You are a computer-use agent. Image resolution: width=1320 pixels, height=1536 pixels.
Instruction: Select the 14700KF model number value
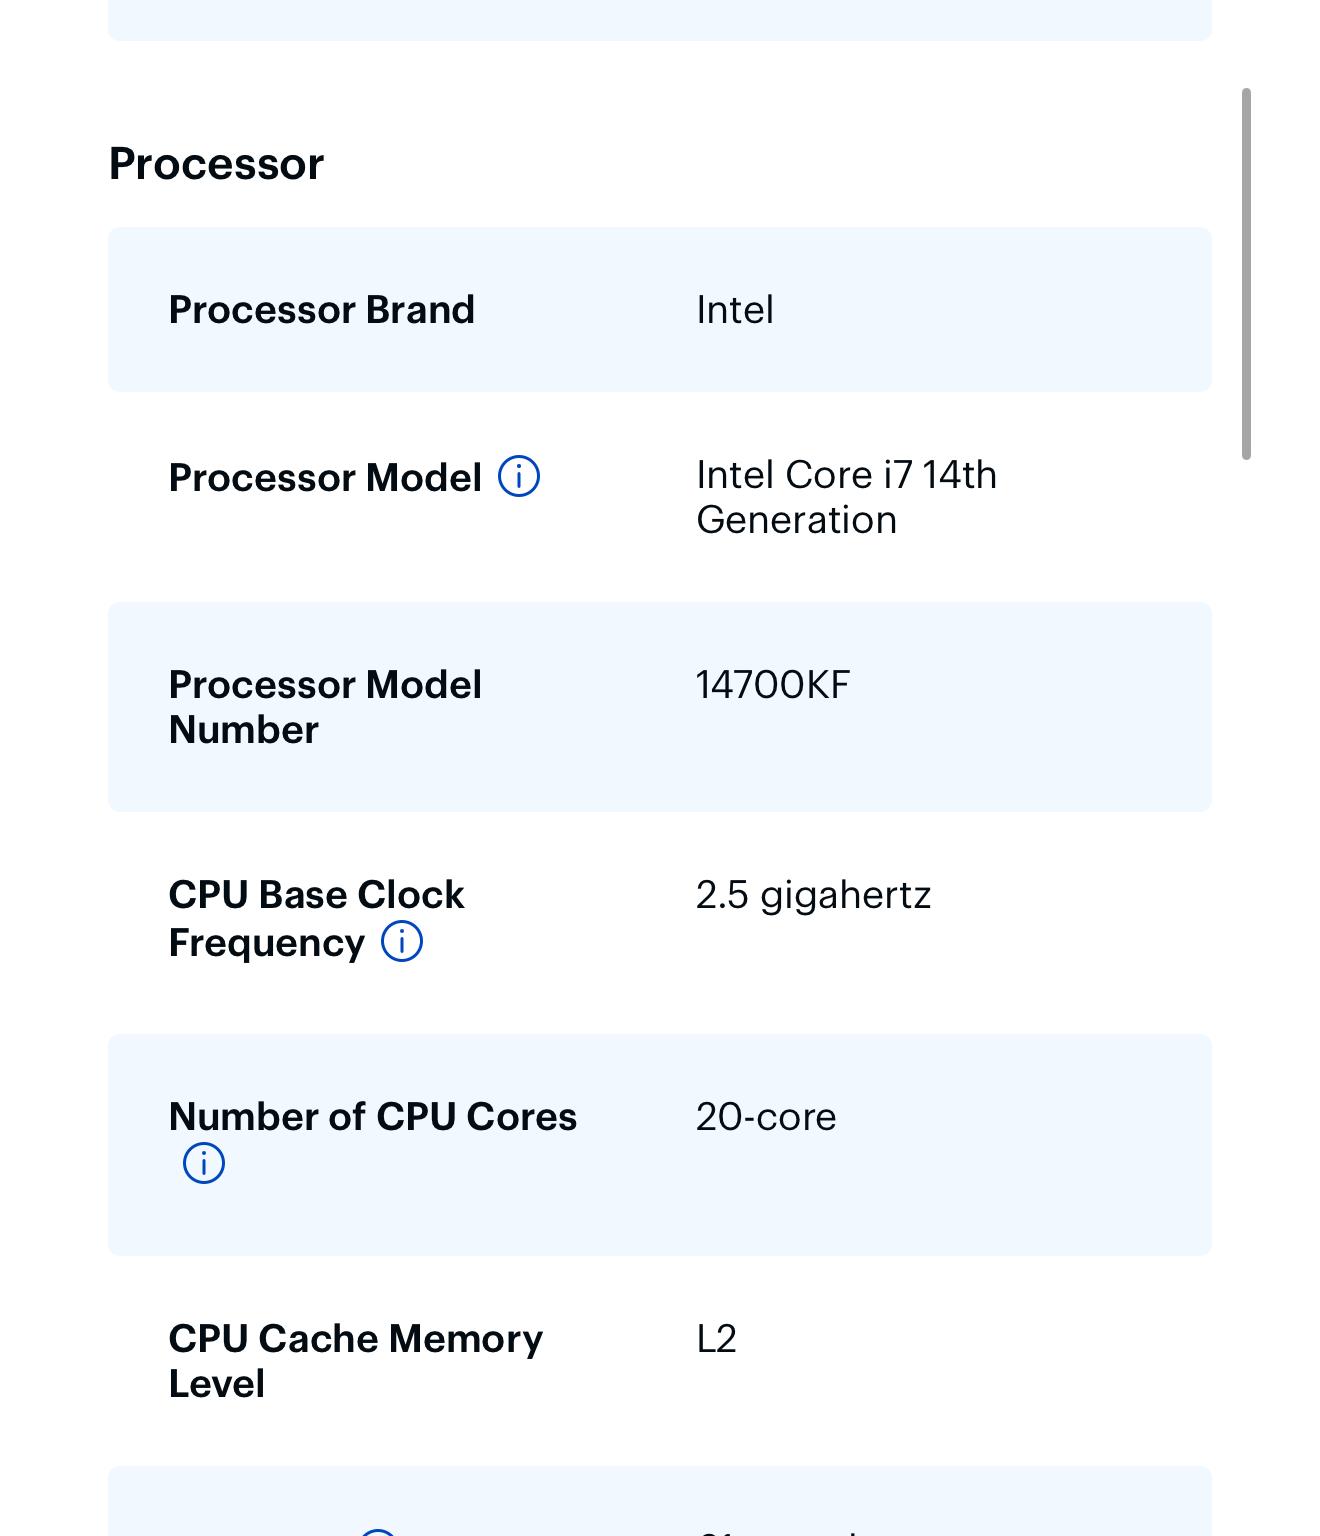(773, 685)
